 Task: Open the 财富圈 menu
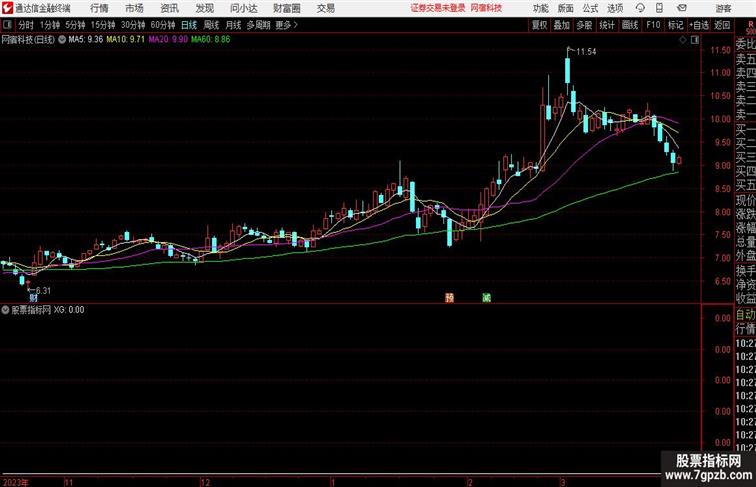(286, 8)
